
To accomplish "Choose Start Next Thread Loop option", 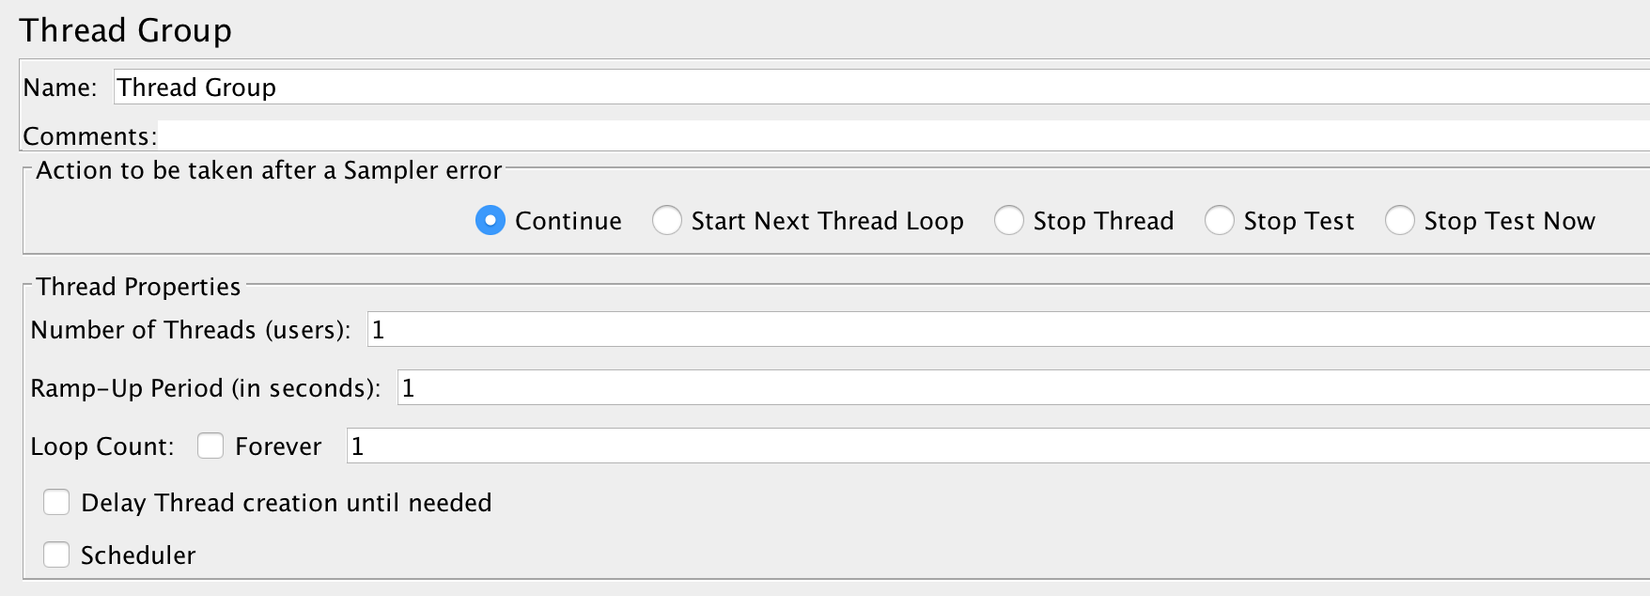I will click(x=667, y=220).
